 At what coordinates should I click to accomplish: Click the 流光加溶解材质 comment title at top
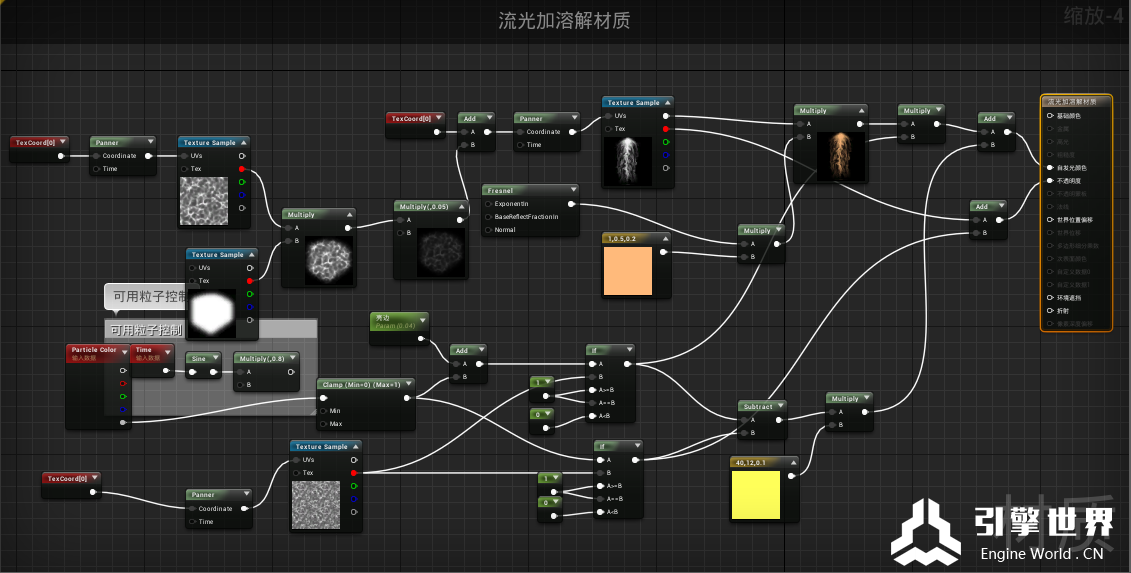[564, 20]
